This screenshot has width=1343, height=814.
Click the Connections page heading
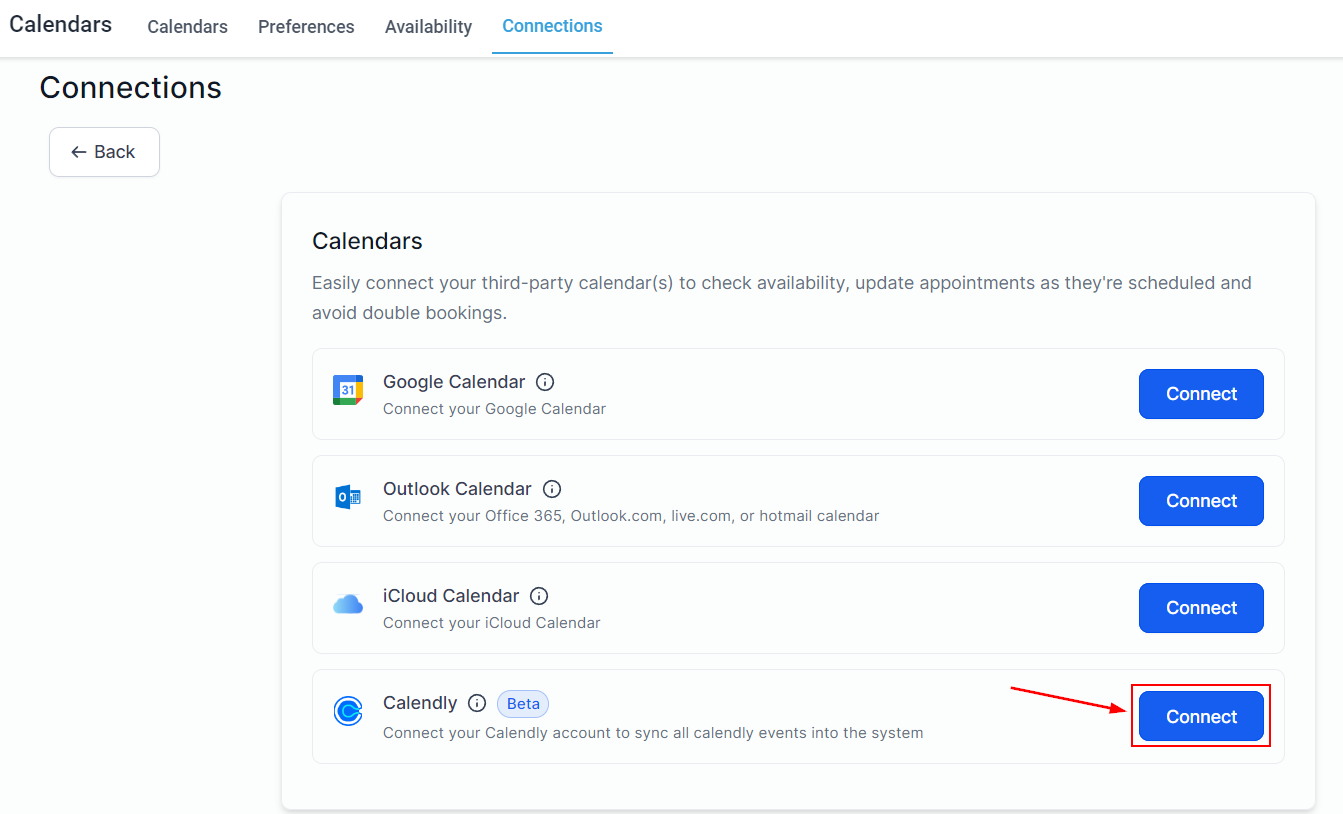click(x=131, y=88)
